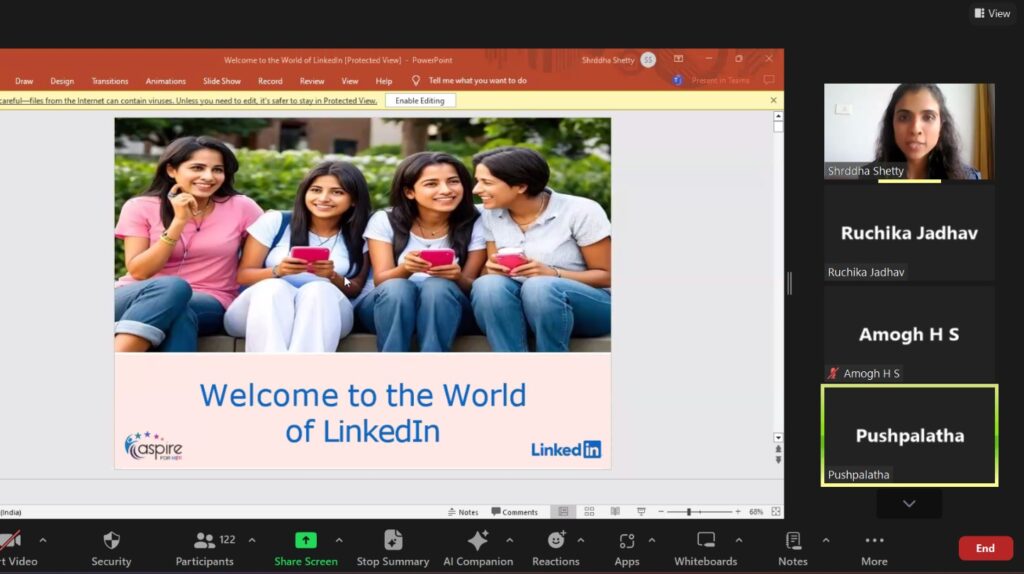The width and height of the screenshot is (1024, 574).
Task: Show more participants with the down chevron
Action: [909, 504]
